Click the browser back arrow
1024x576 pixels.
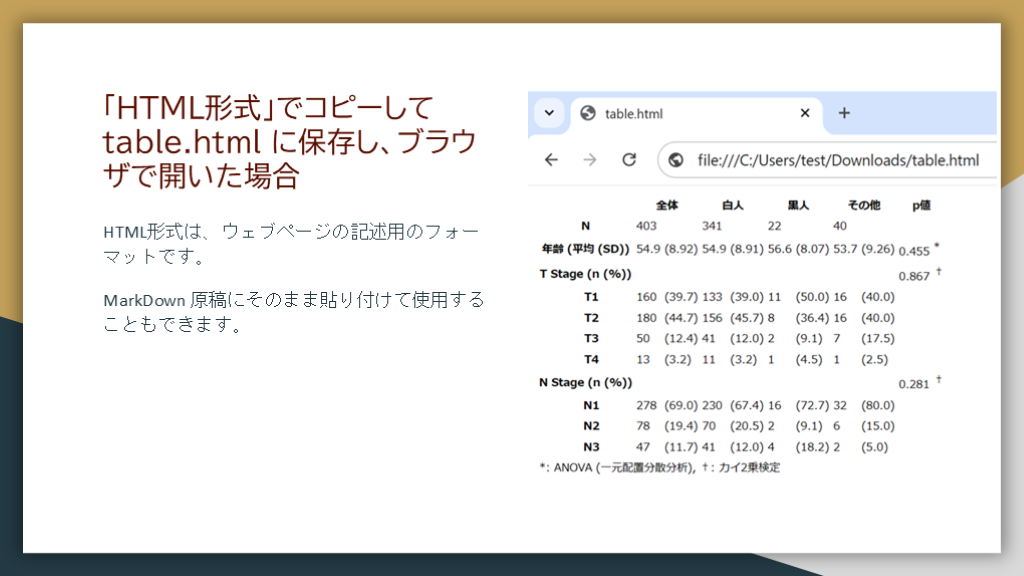pyautogui.click(x=551, y=160)
